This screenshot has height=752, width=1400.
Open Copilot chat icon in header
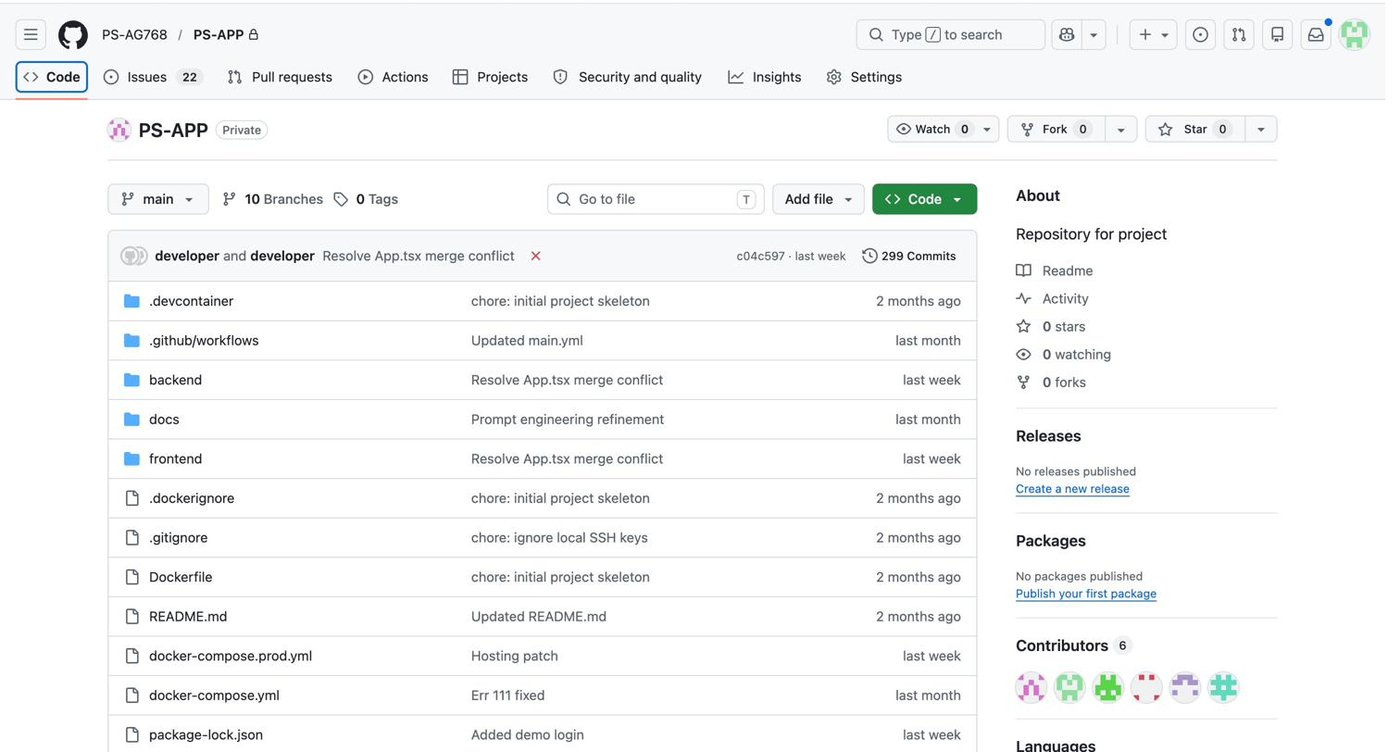point(1066,35)
